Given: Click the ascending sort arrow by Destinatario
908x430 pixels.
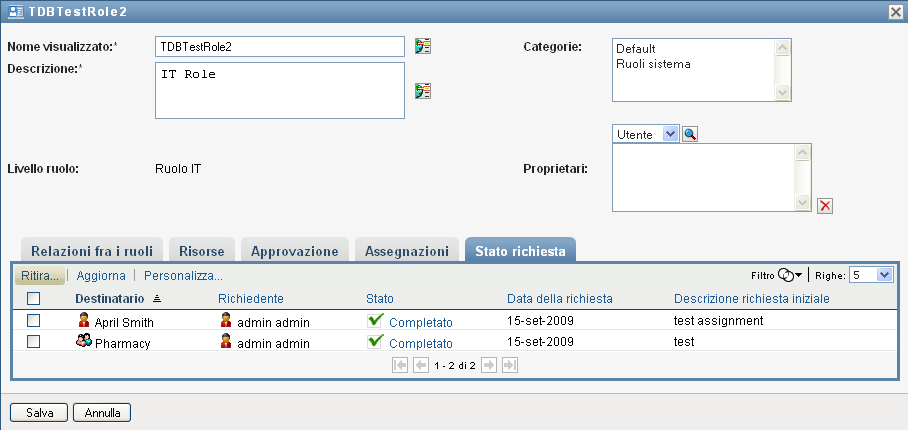Looking at the screenshot, I should (x=156, y=299).
